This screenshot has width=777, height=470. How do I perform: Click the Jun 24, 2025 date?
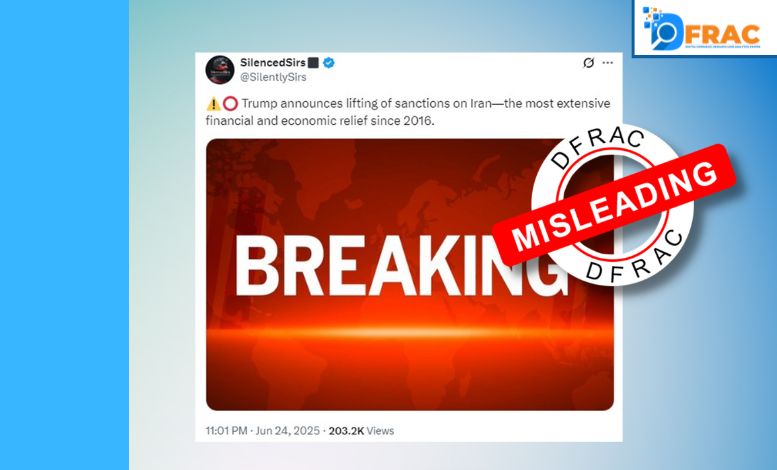[x=287, y=431]
